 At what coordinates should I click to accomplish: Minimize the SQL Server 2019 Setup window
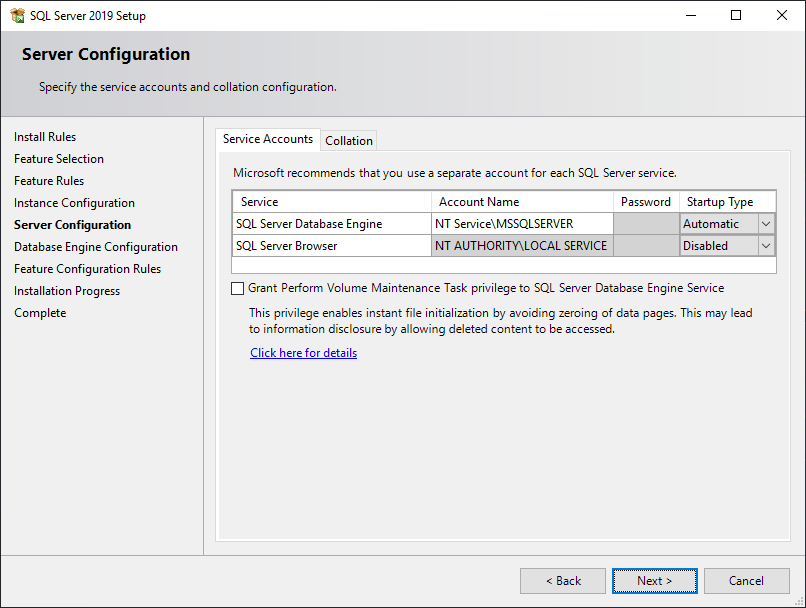tap(691, 15)
